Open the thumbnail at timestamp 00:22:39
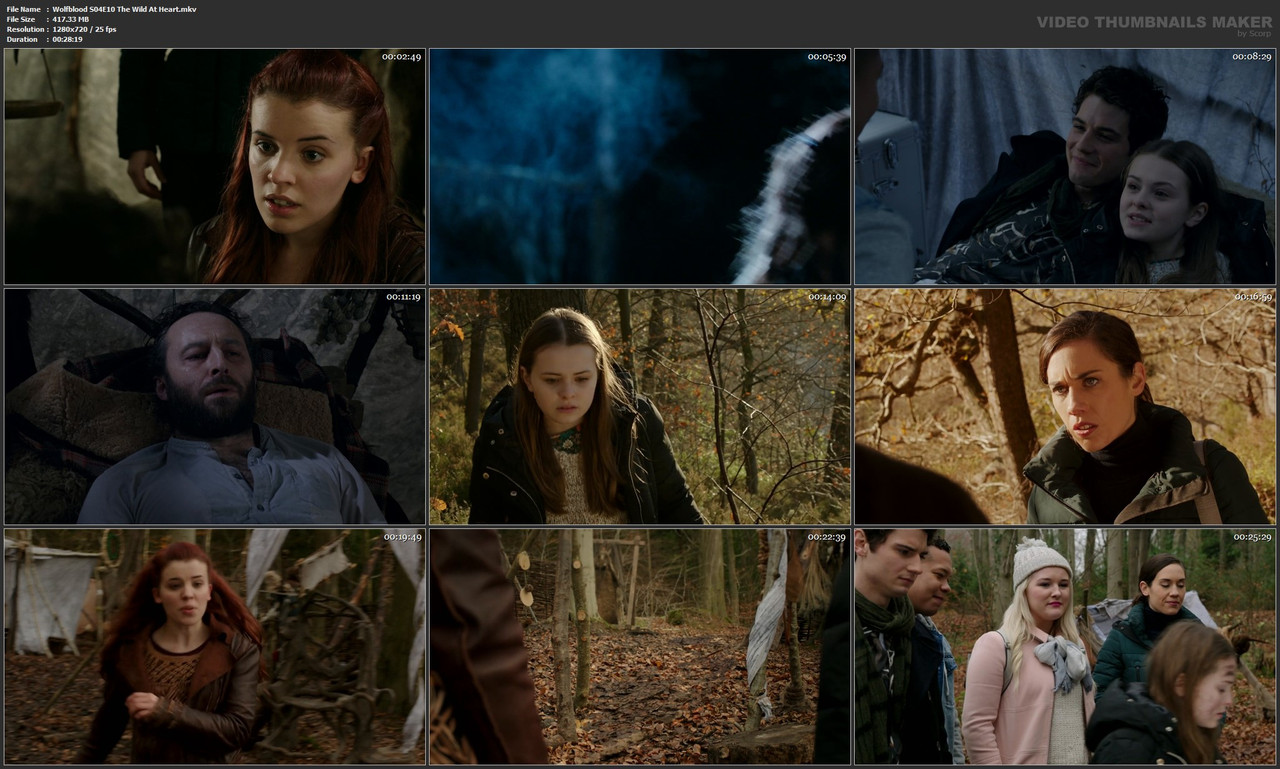This screenshot has width=1280, height=769. pos(640,646)
